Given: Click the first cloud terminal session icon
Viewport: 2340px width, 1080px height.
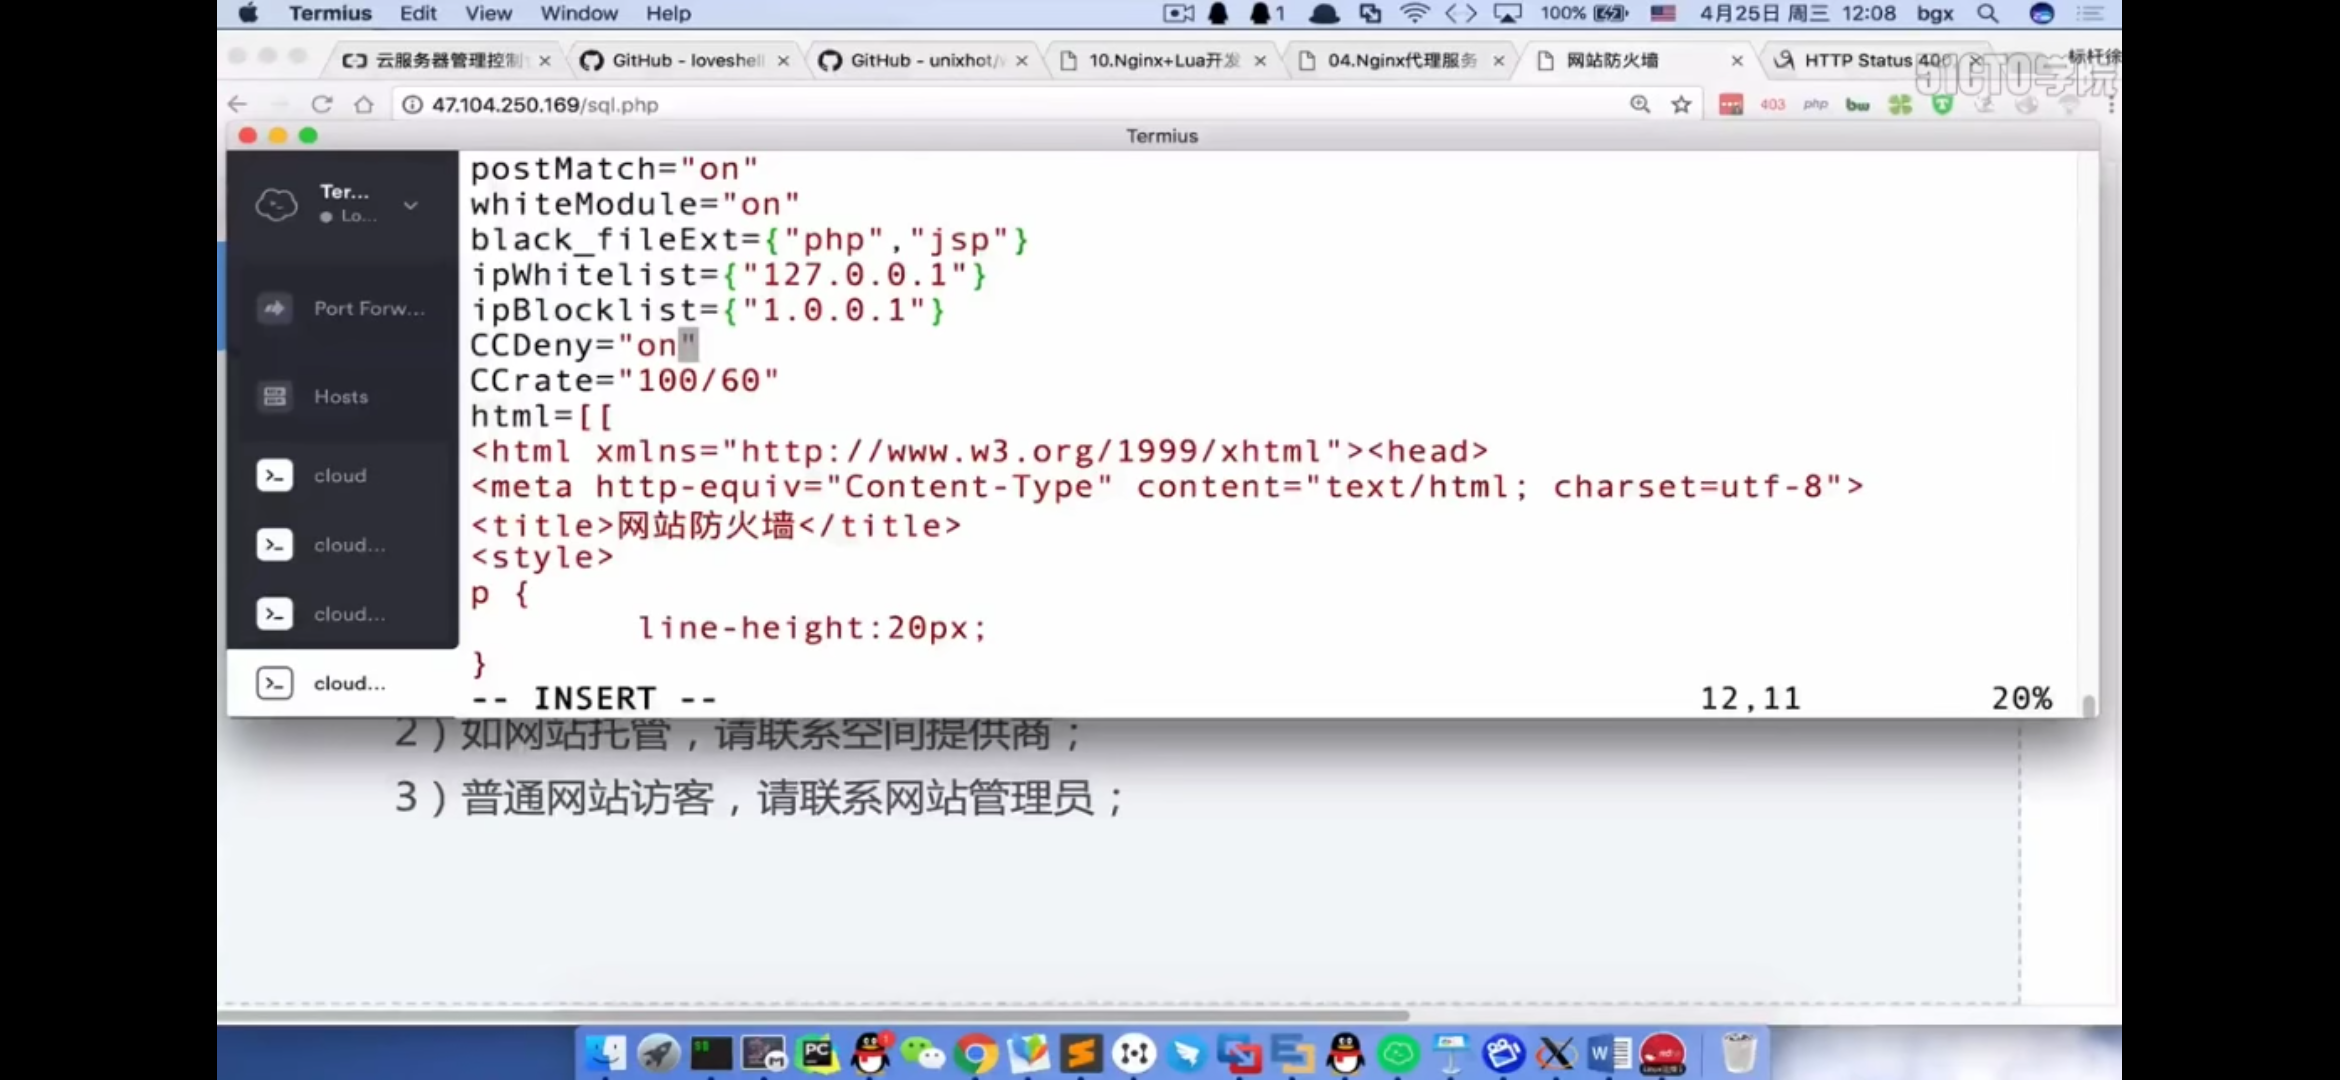Looking at the screenshot, I should coord(273,474).
